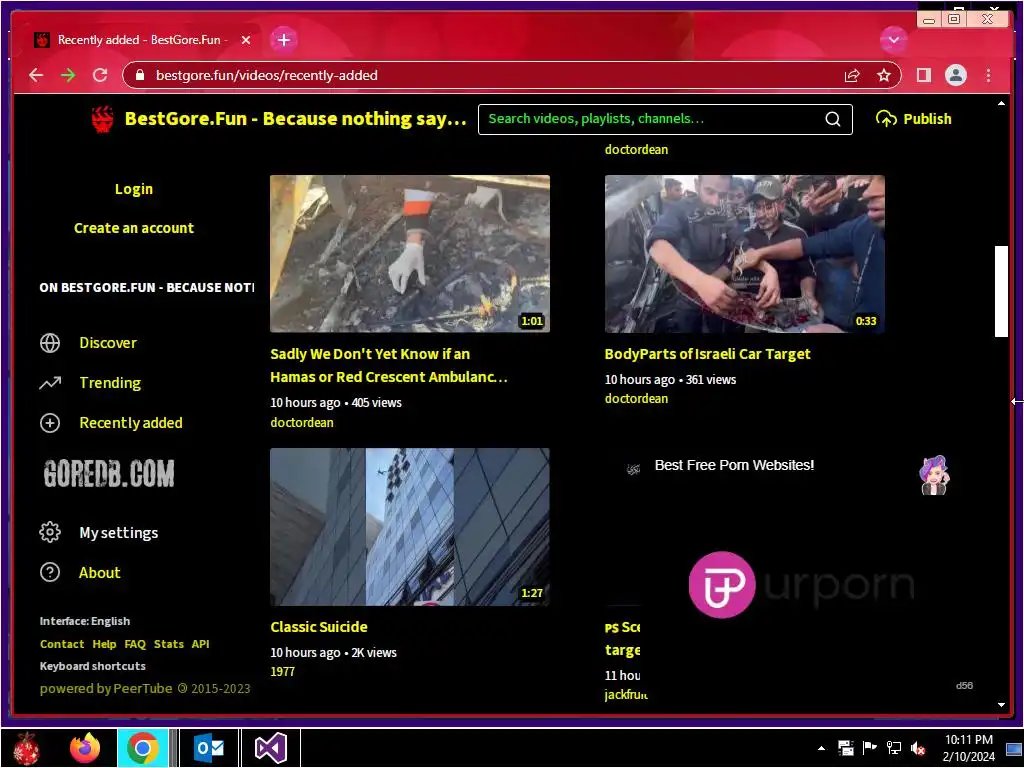
Task: Reload the current page
Action: tap(100, 75)
